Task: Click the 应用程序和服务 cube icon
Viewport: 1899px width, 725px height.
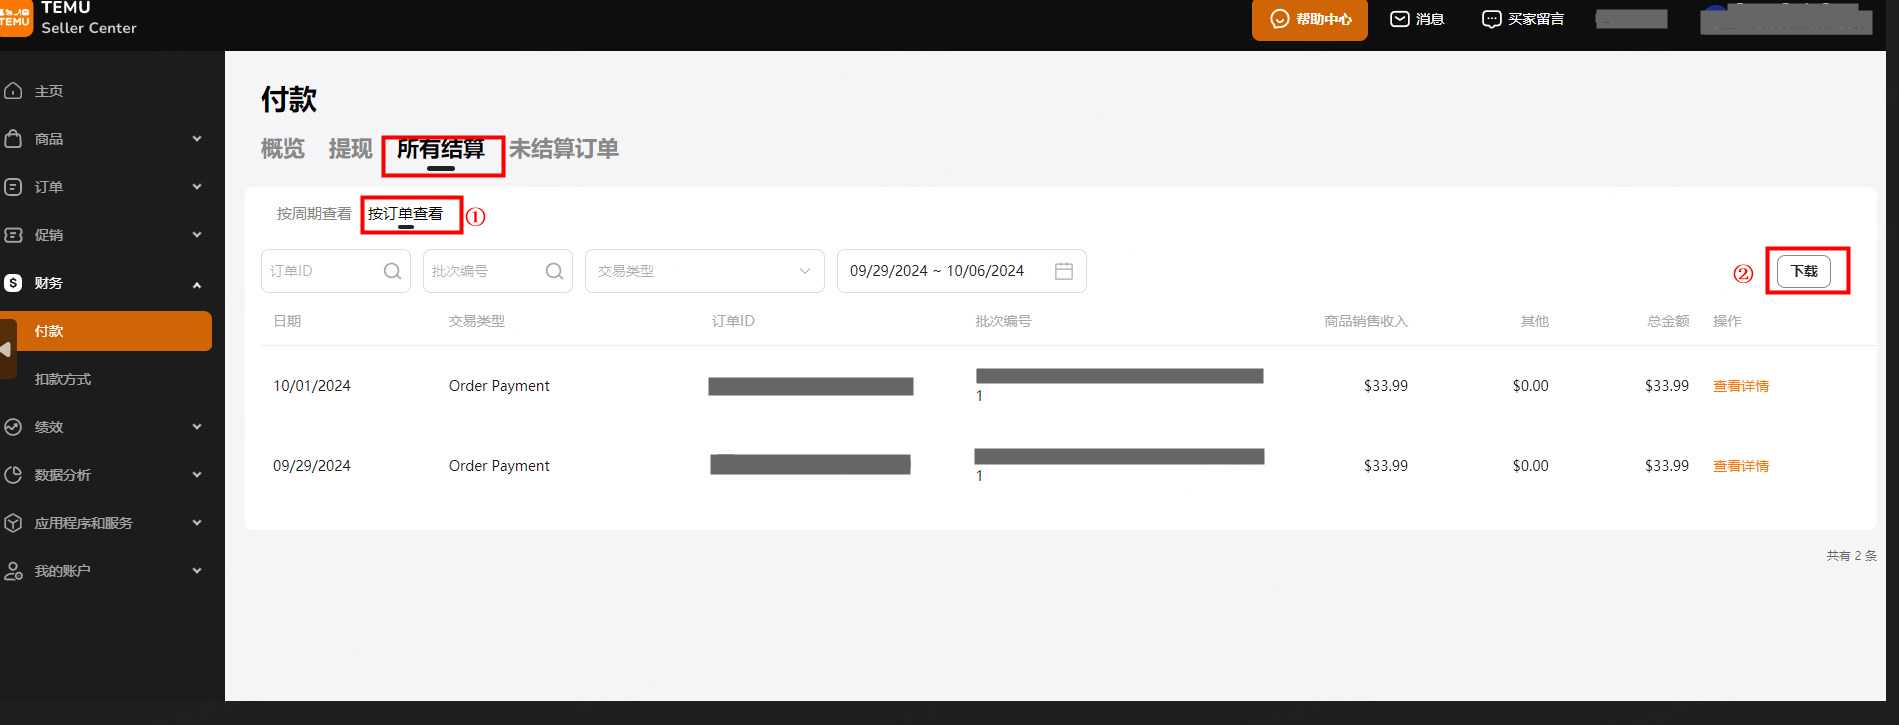Action: pos(13,523)
